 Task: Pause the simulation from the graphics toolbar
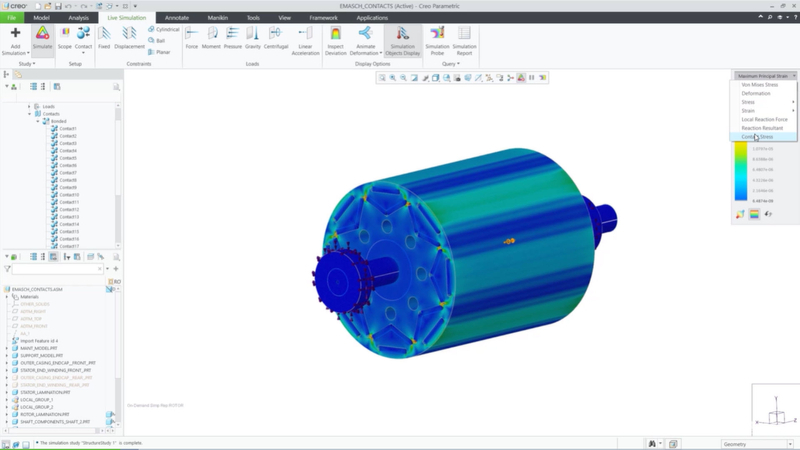pos(532,77)
